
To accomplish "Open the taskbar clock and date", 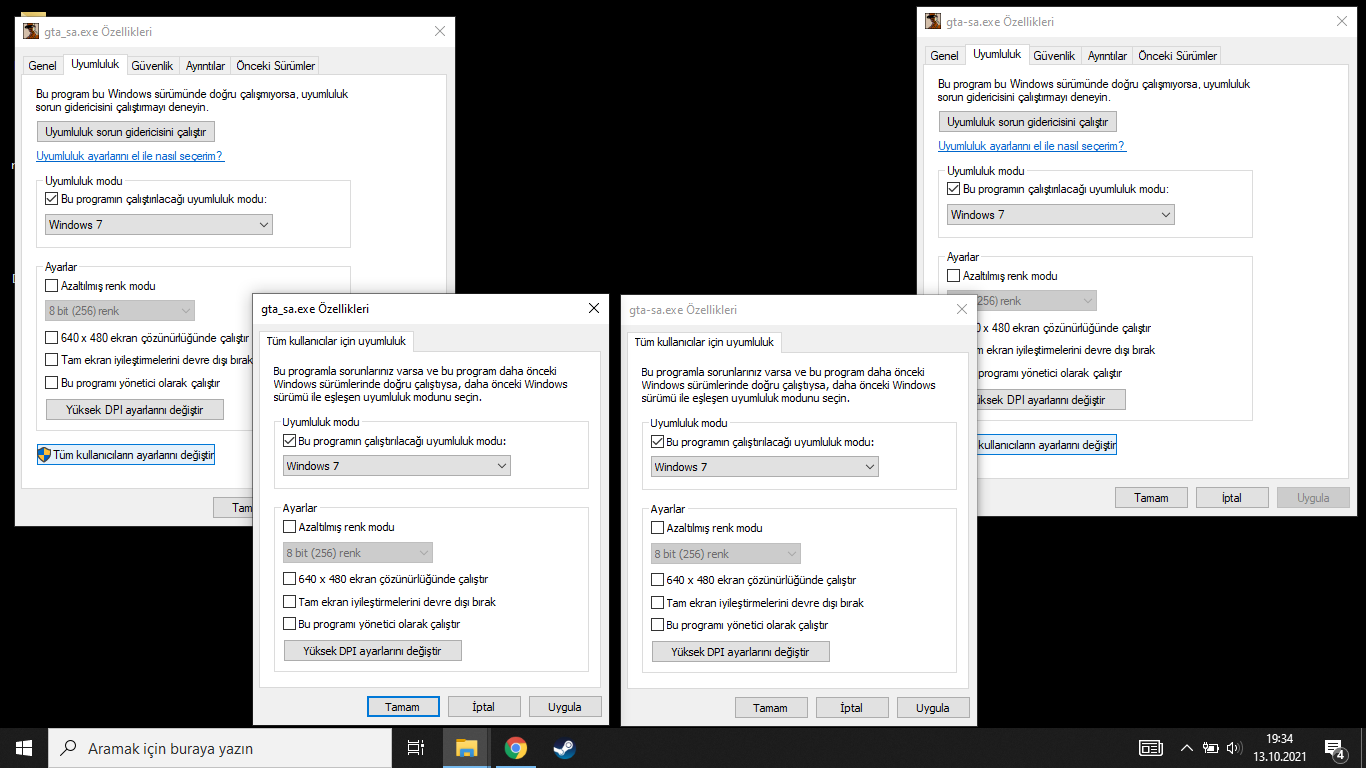I will [1280, 748].
